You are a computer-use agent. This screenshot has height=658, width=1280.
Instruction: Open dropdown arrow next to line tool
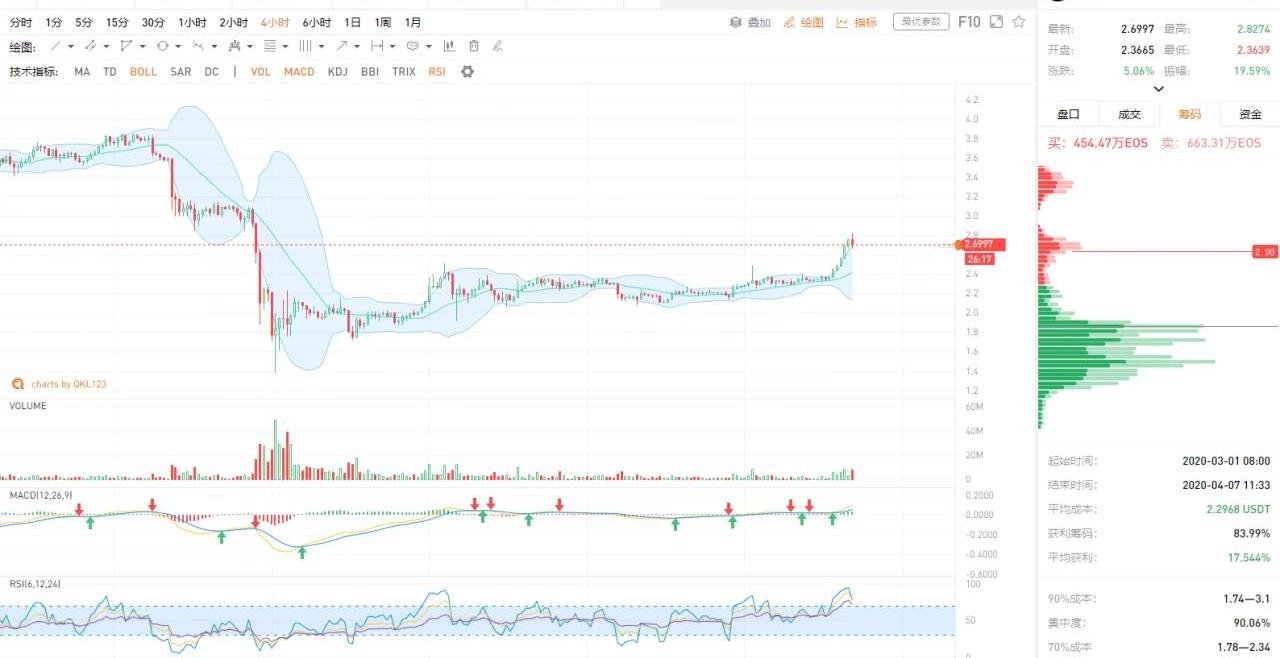tap(72, 46)
